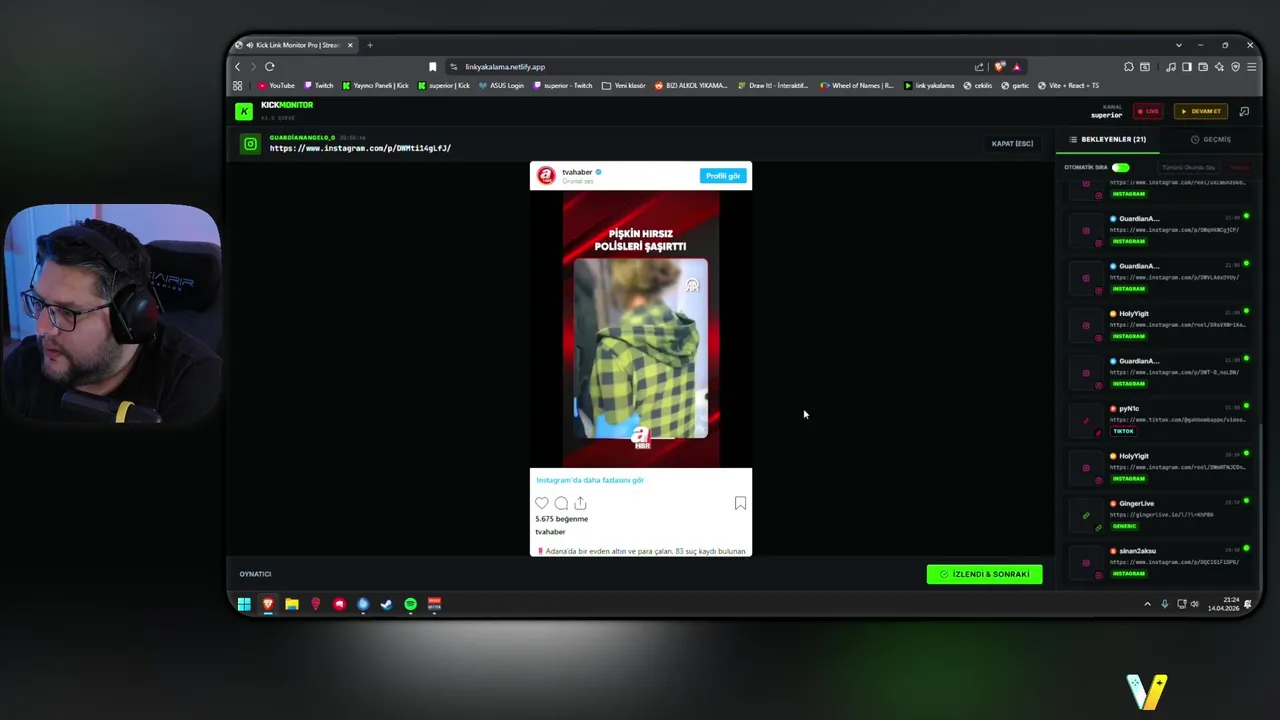This screenshot has height=720, width=1280.
Task: Open File Explorer from the taskbar
Action: (292, 604)
